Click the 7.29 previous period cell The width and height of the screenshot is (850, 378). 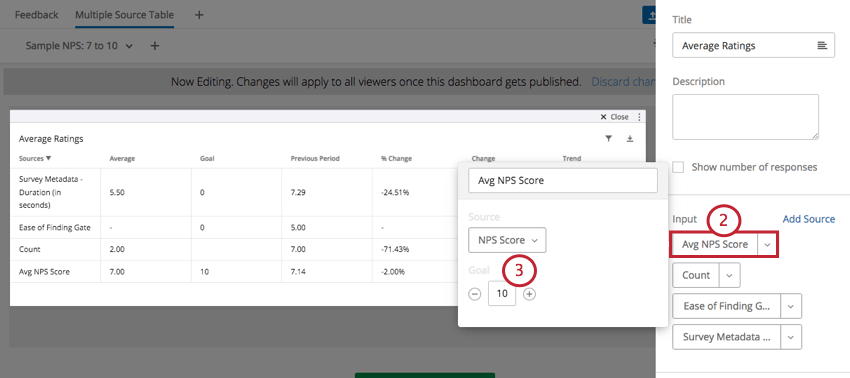pos(298,192)
